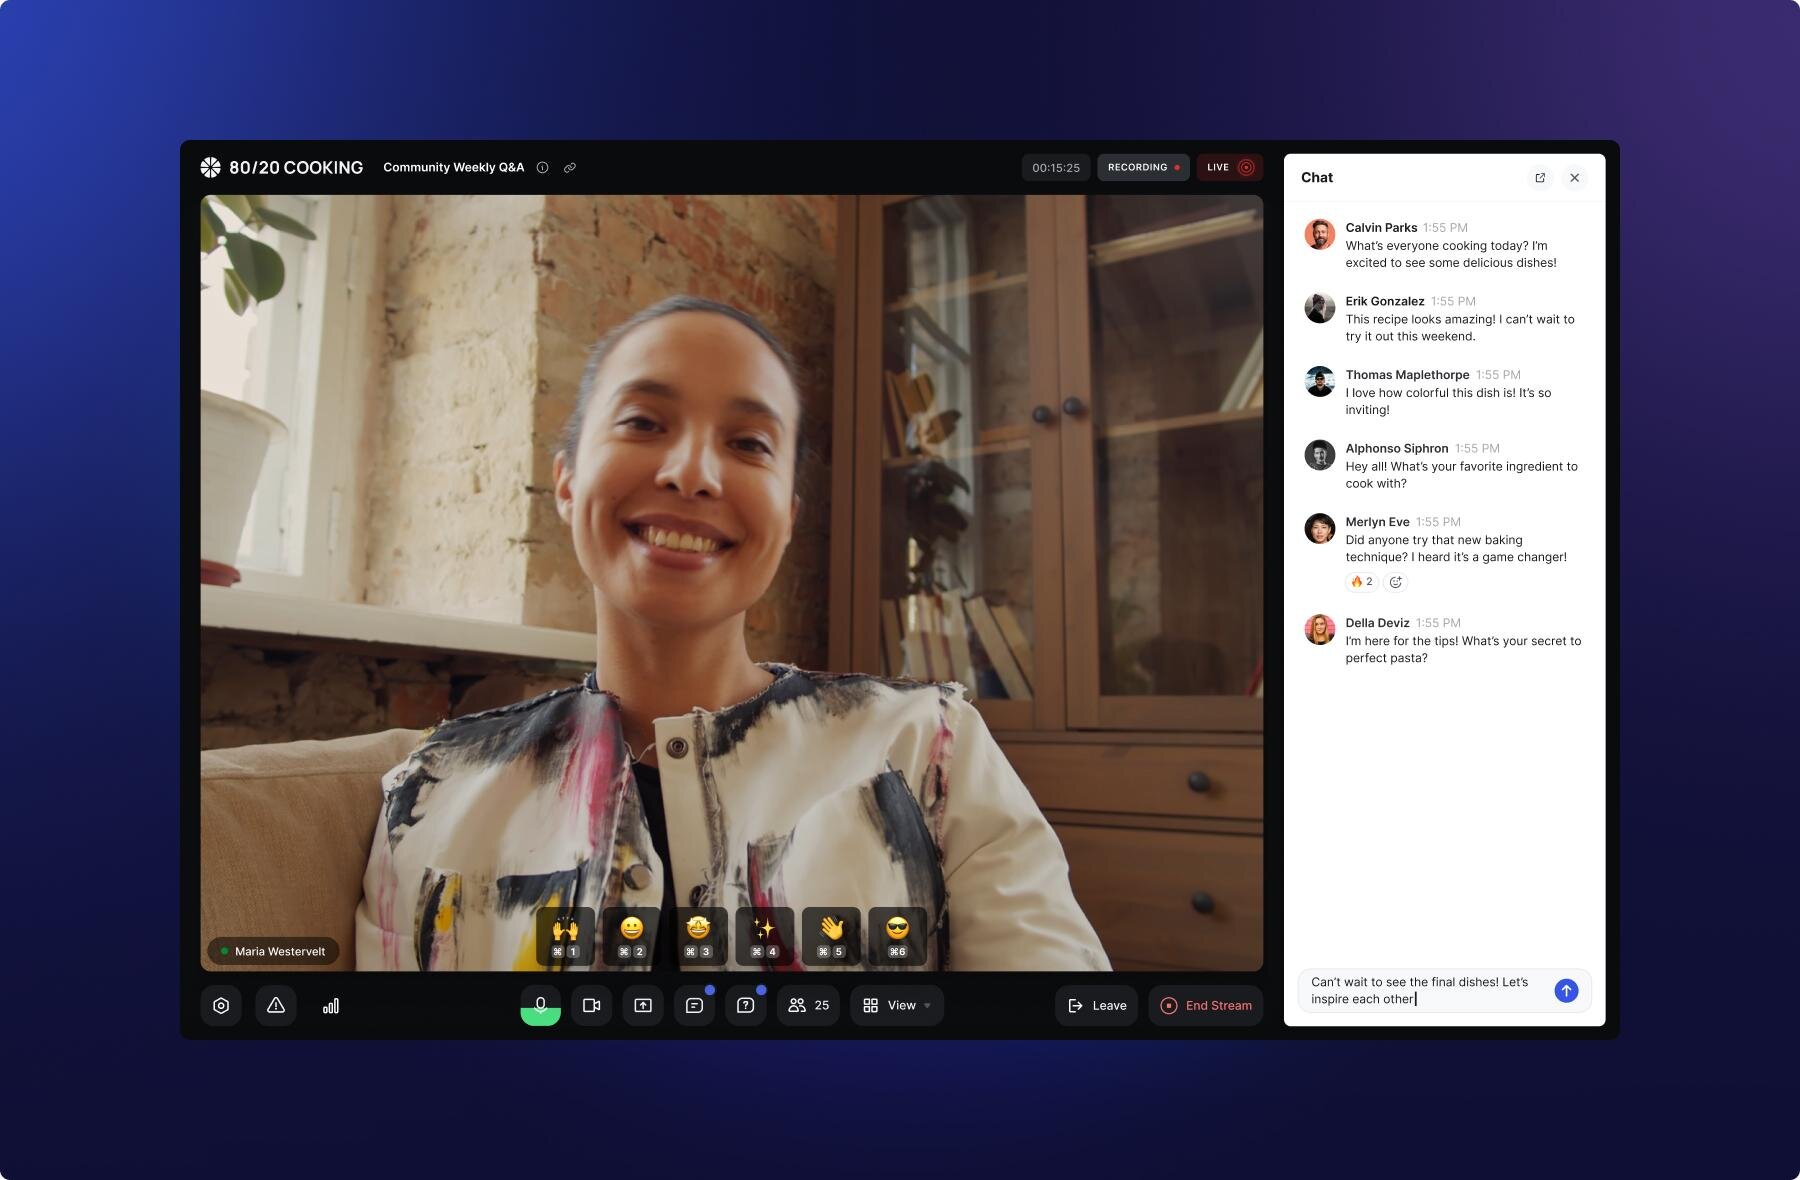Click the Leave button
The image size is (1800, 1180).
[x=1096, y=1005]
